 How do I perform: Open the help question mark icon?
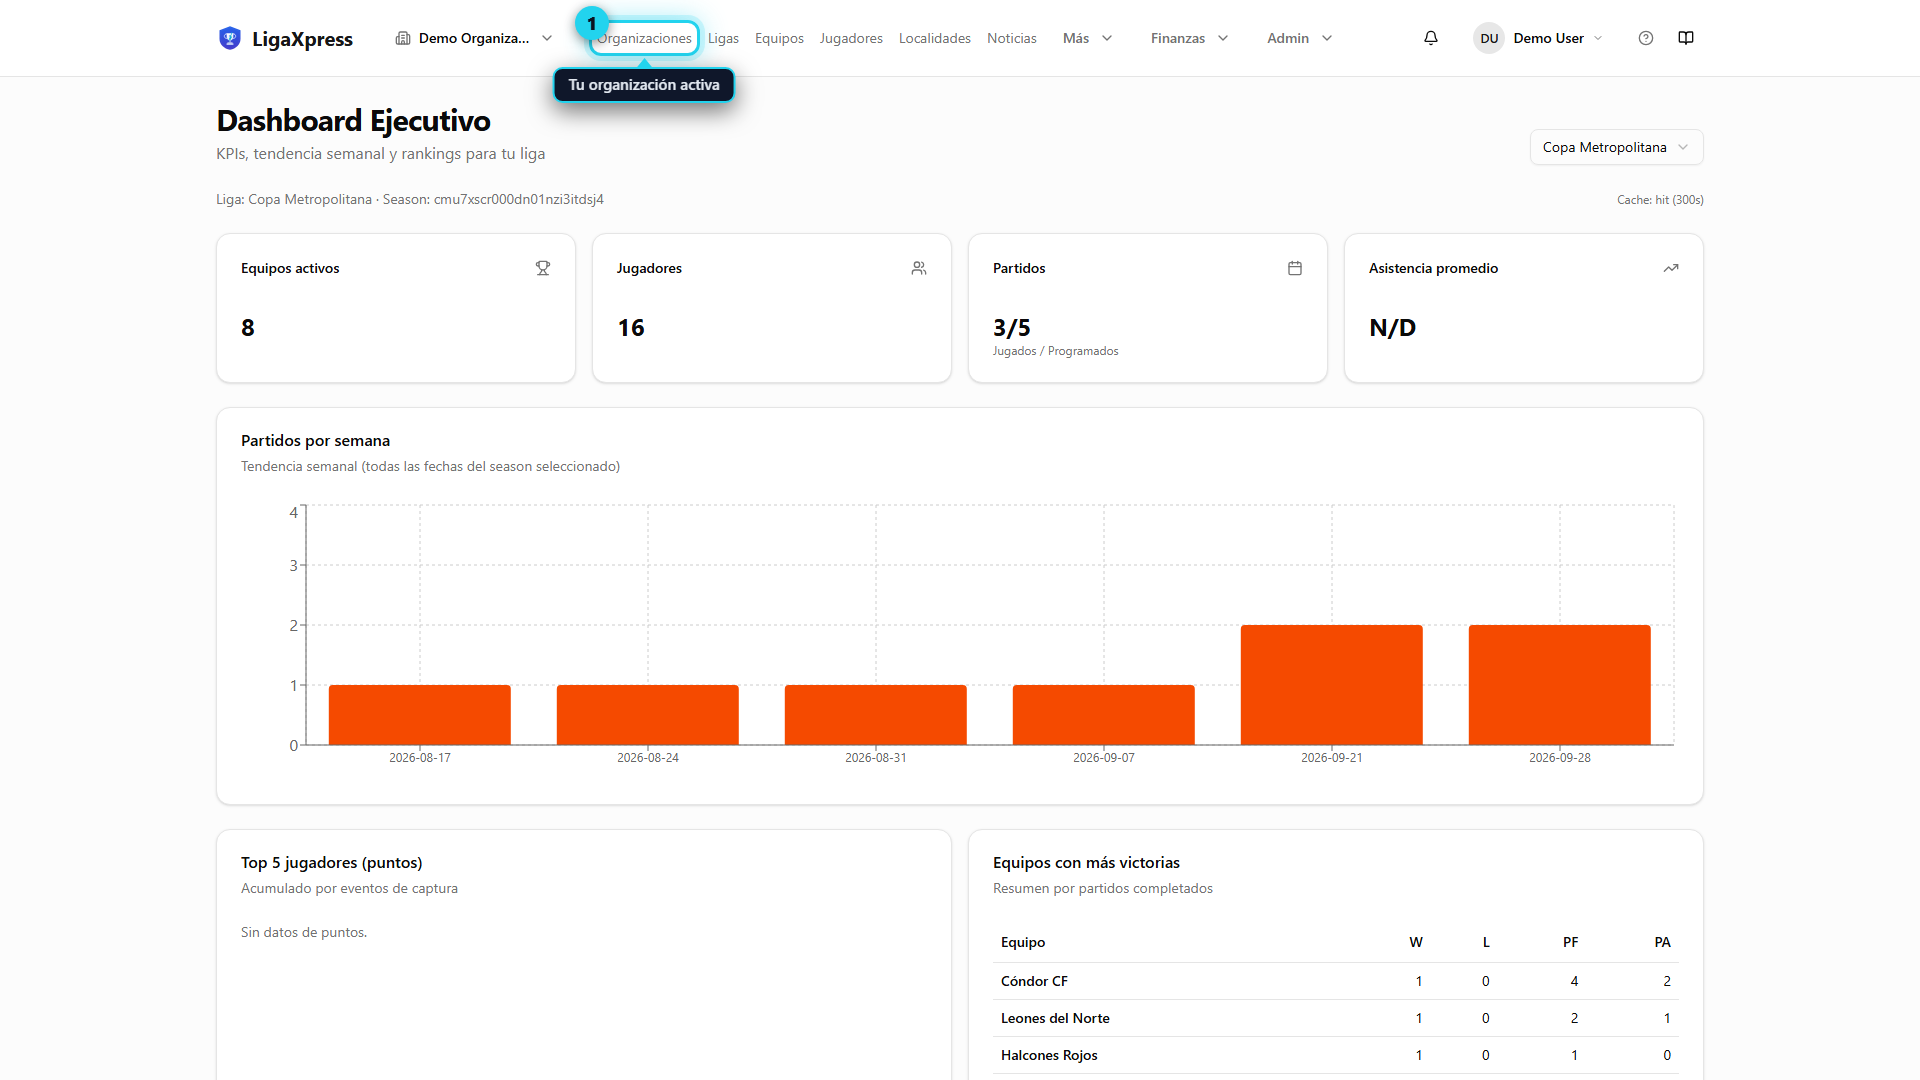[x=1646, y=38]
